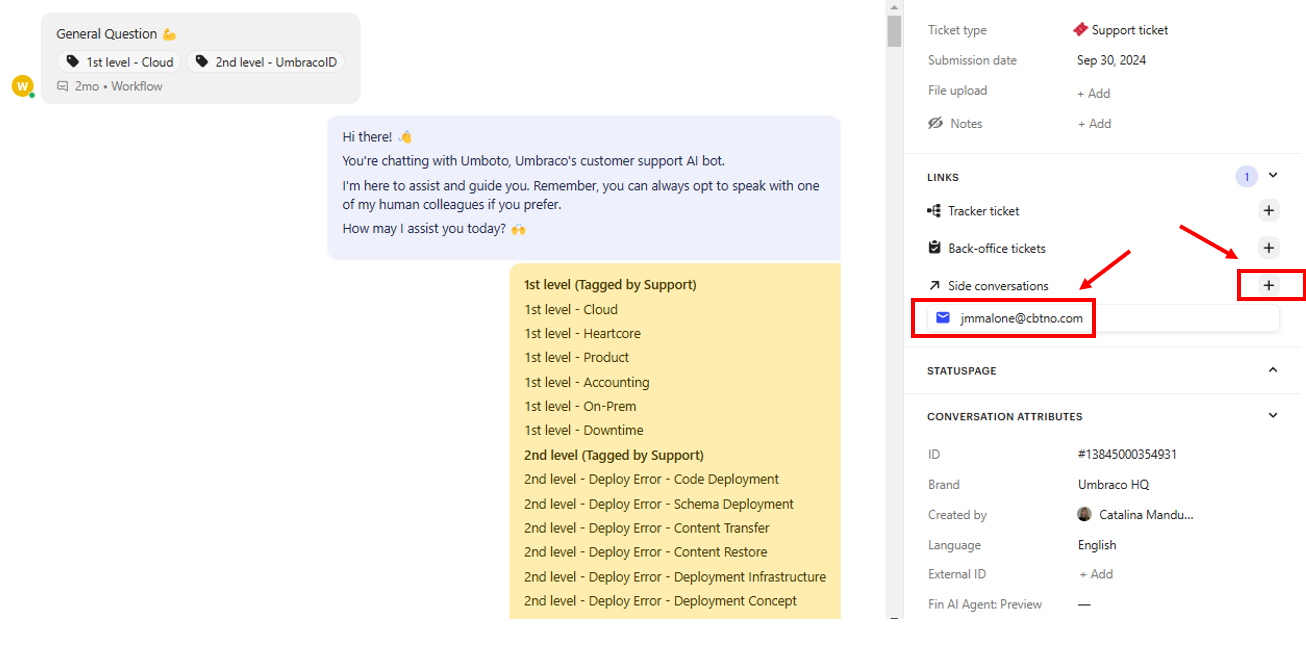Image resolution: width=1306 pixels, height=646 pixels.
Task: Toggle the Statuspage section chevron
Action: pyautogui.click(x=1273, y=370)
